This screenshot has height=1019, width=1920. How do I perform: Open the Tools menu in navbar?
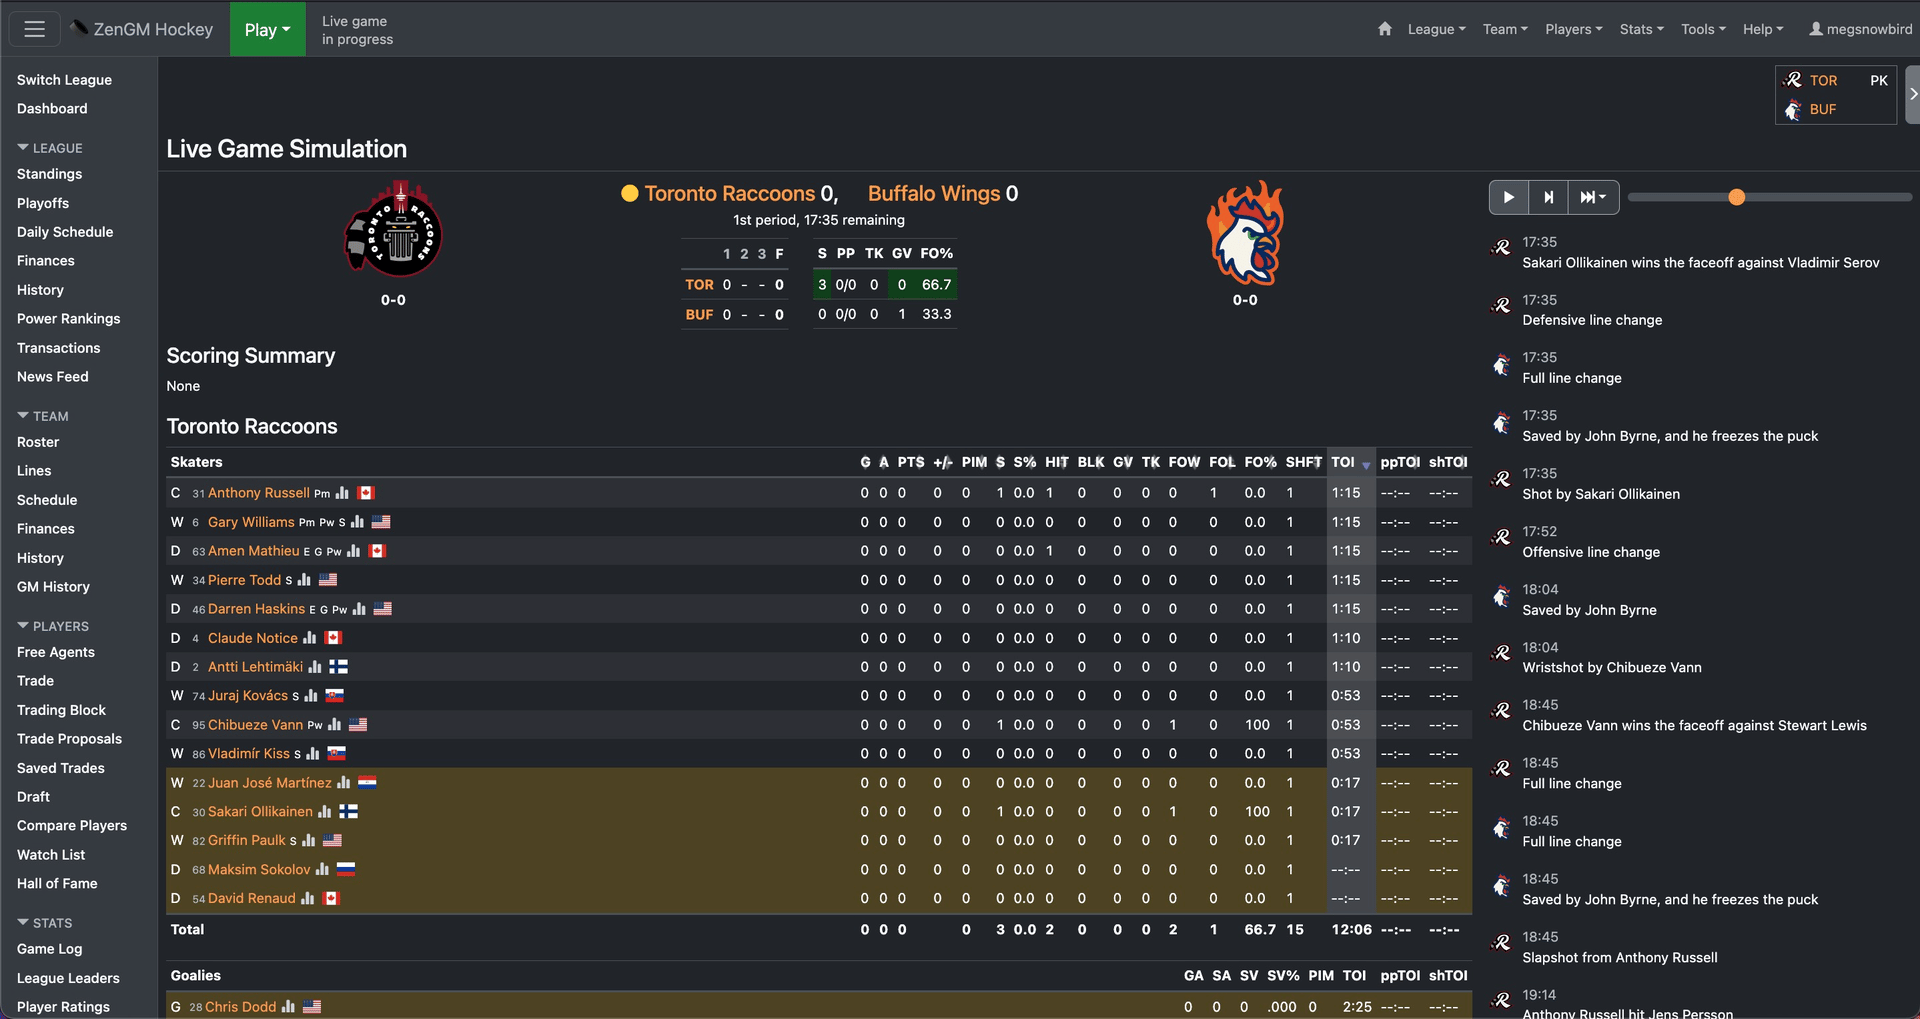click(x=1703, y=29)
